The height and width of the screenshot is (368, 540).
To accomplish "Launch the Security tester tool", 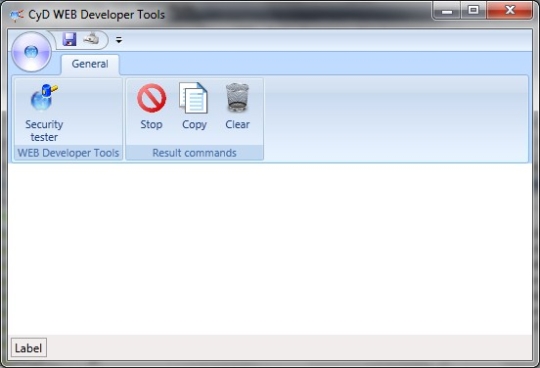I will [44, 113].
